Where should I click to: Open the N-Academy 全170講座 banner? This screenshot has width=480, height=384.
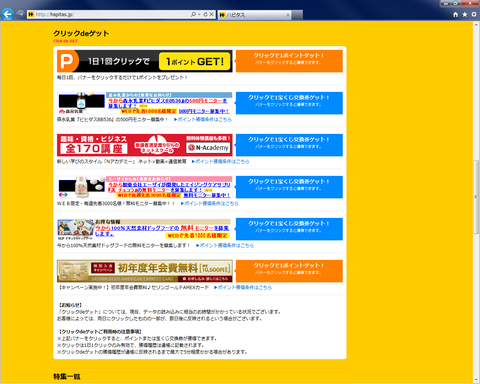[x=145, y=145]
